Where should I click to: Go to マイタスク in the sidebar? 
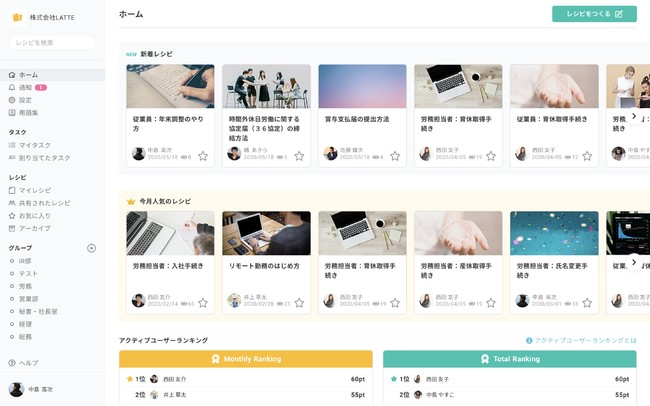click(35, 145)
